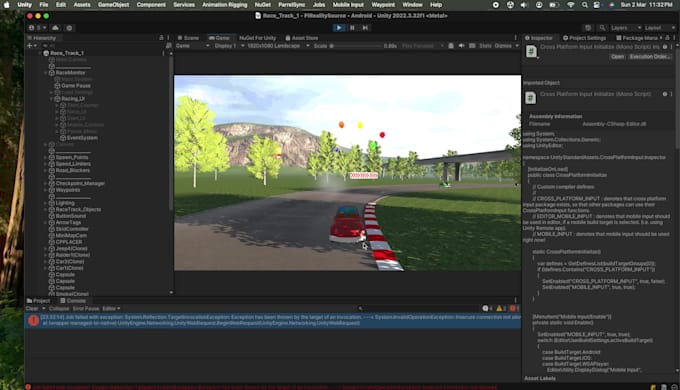Collapse the Racing_UI object
The image size is (680, 390).
click(x=51, y=99)
